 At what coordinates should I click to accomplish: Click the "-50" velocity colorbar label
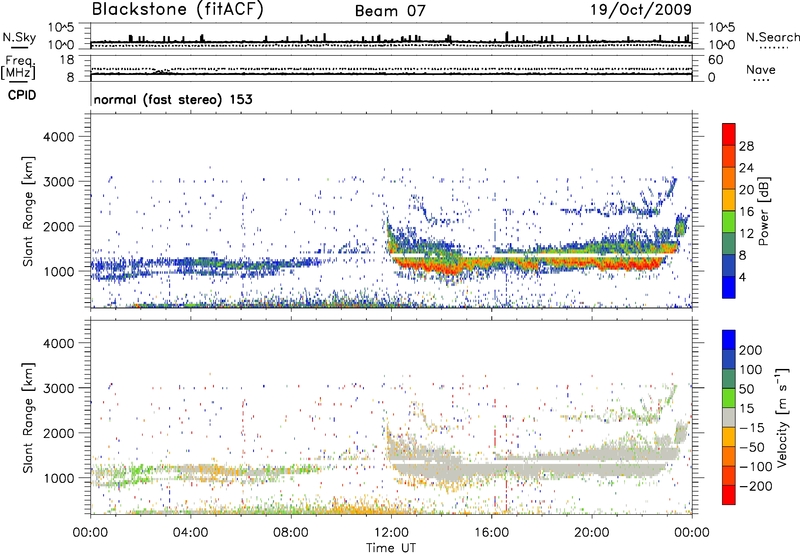[x=751, y=447]
